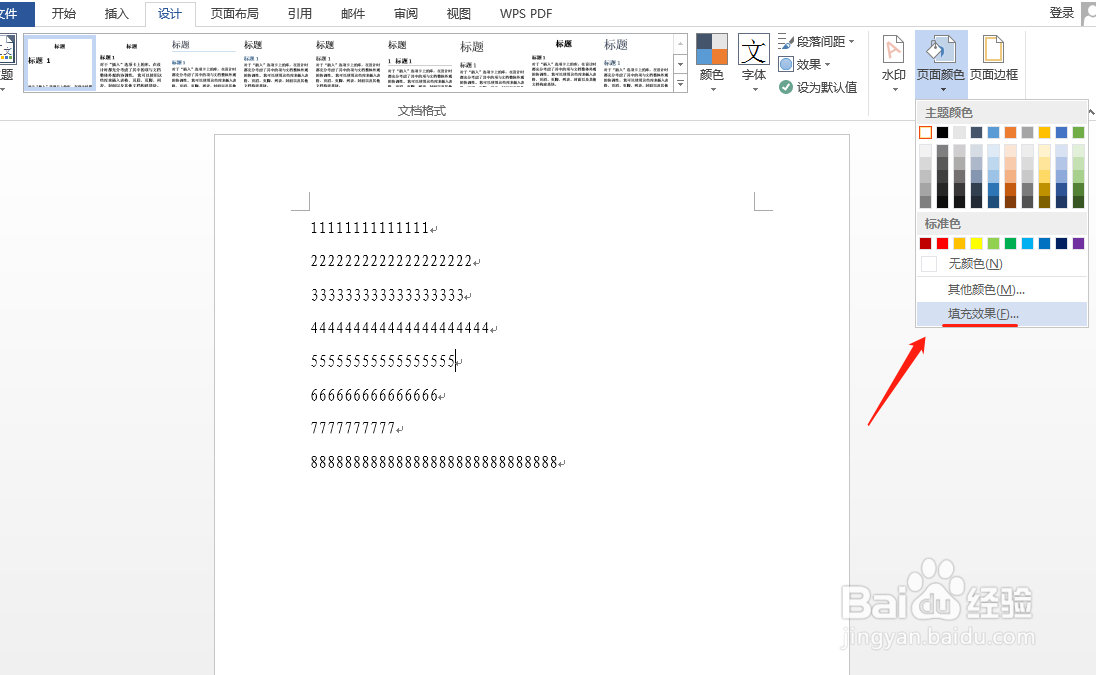Open the 字体 theme fonts gallery
The image size is (1096, 675).
pyautogui.click(x=754, y=64)
